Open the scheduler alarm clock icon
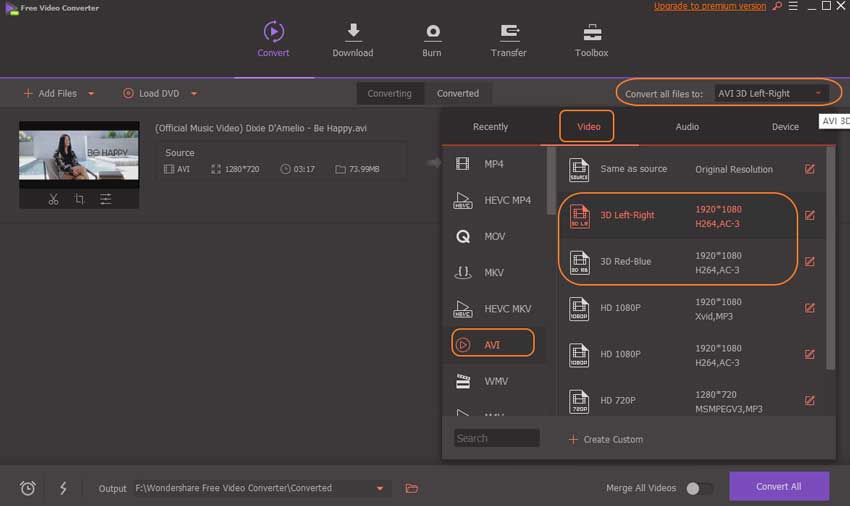The width and height of the screenshot is (850, 506). [28, 488]
